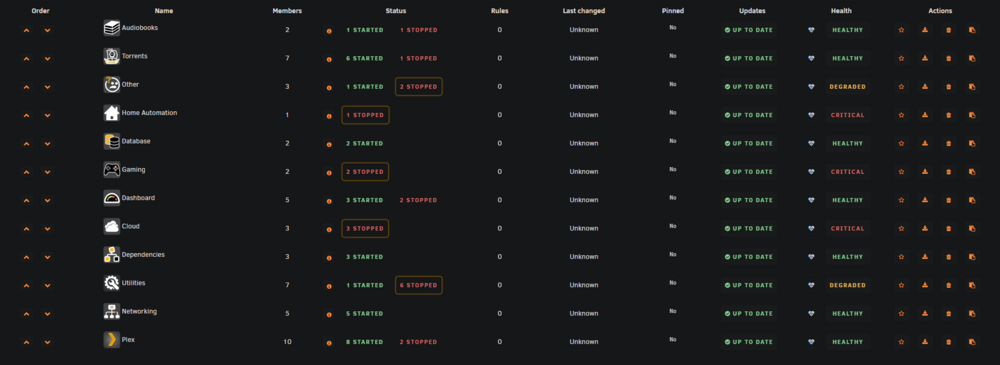Move Audiobooks folder down with chevron
1000x365 pixels.
[47, 30]
